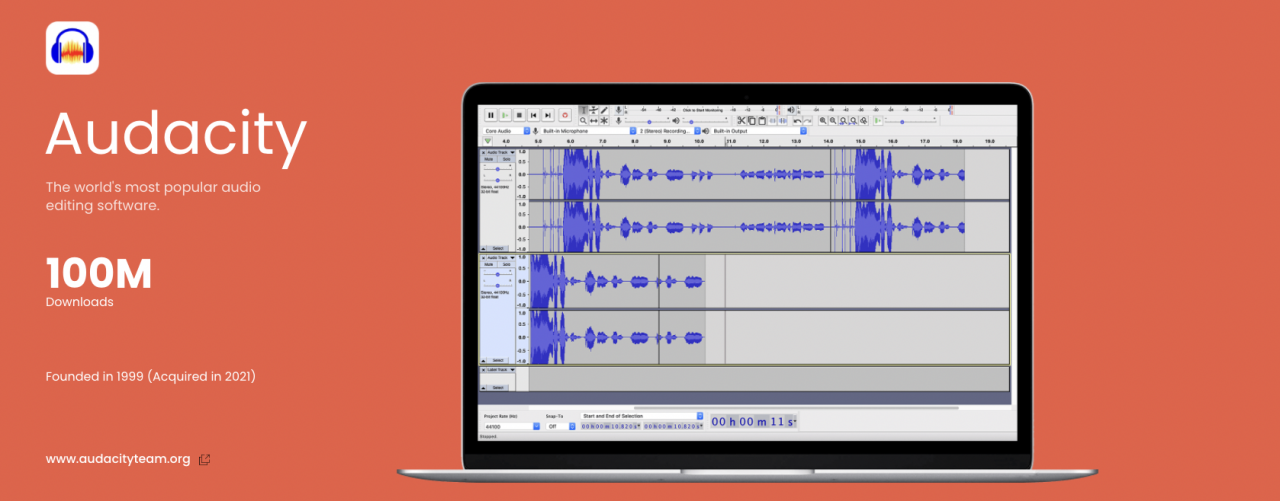
Task: Click the Select button on second track
Action: [497, 360]
